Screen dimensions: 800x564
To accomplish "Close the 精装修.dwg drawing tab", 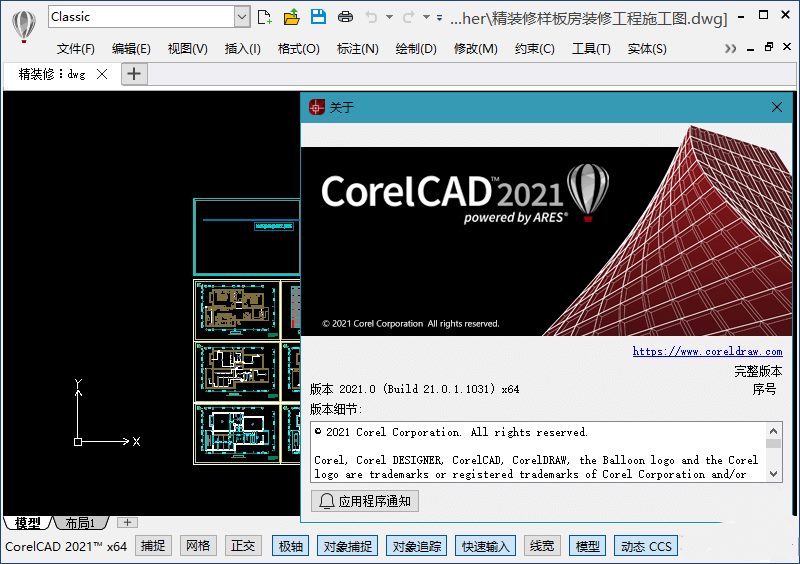I will click(x=102, y=74).
